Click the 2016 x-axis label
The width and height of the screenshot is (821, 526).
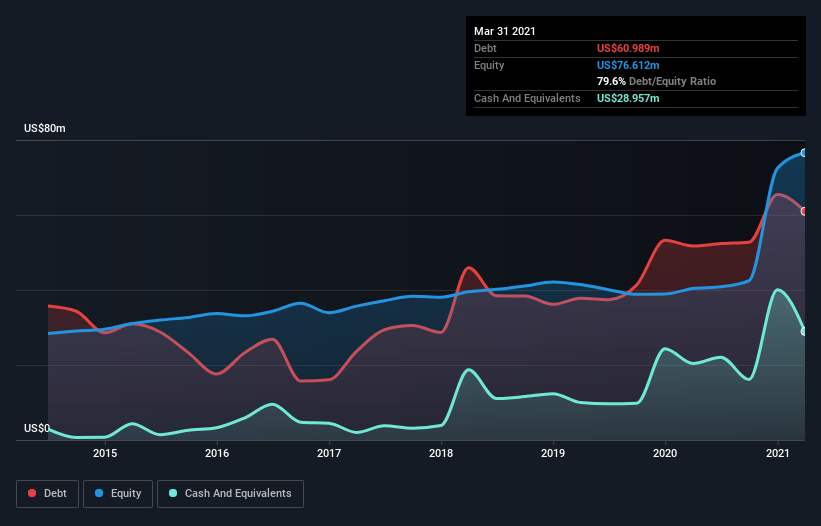[x=217, y=453]
